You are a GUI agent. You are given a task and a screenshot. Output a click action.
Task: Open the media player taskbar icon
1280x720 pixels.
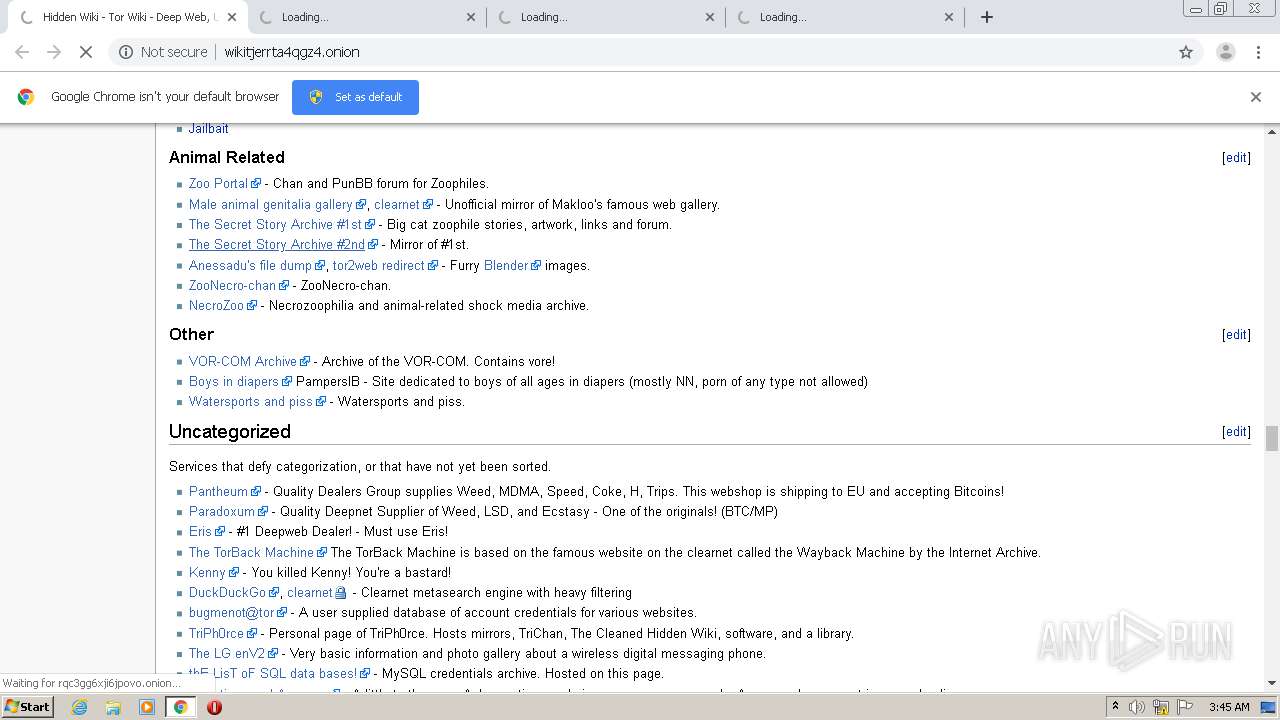click(147, 707)
